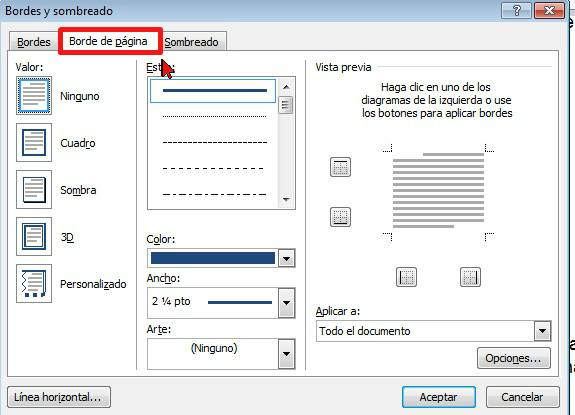
Task: Toggle the top border preview button
Action: pos(340,167)
